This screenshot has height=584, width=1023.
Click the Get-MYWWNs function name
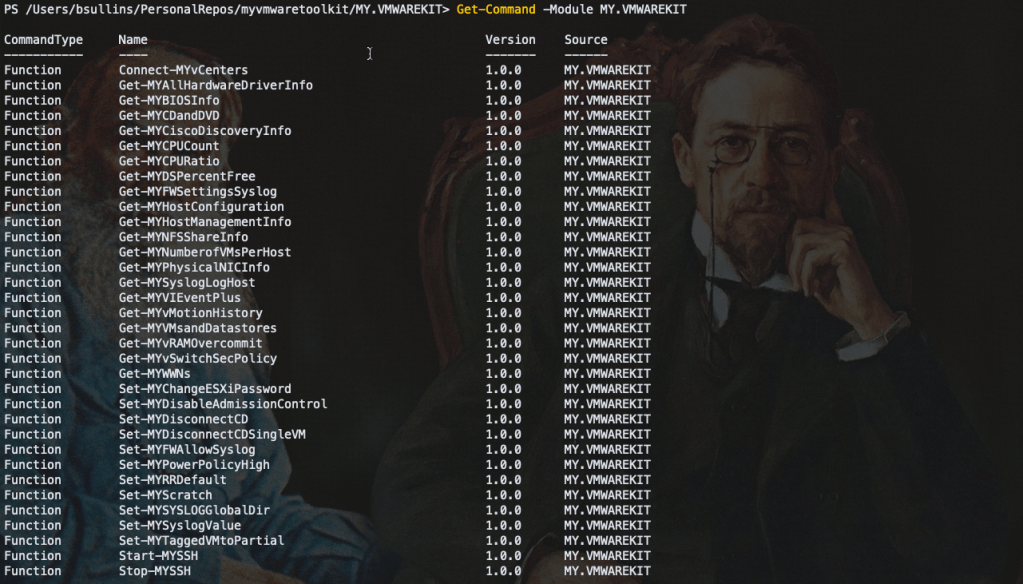pyautogui.click(x=154, y=374)
